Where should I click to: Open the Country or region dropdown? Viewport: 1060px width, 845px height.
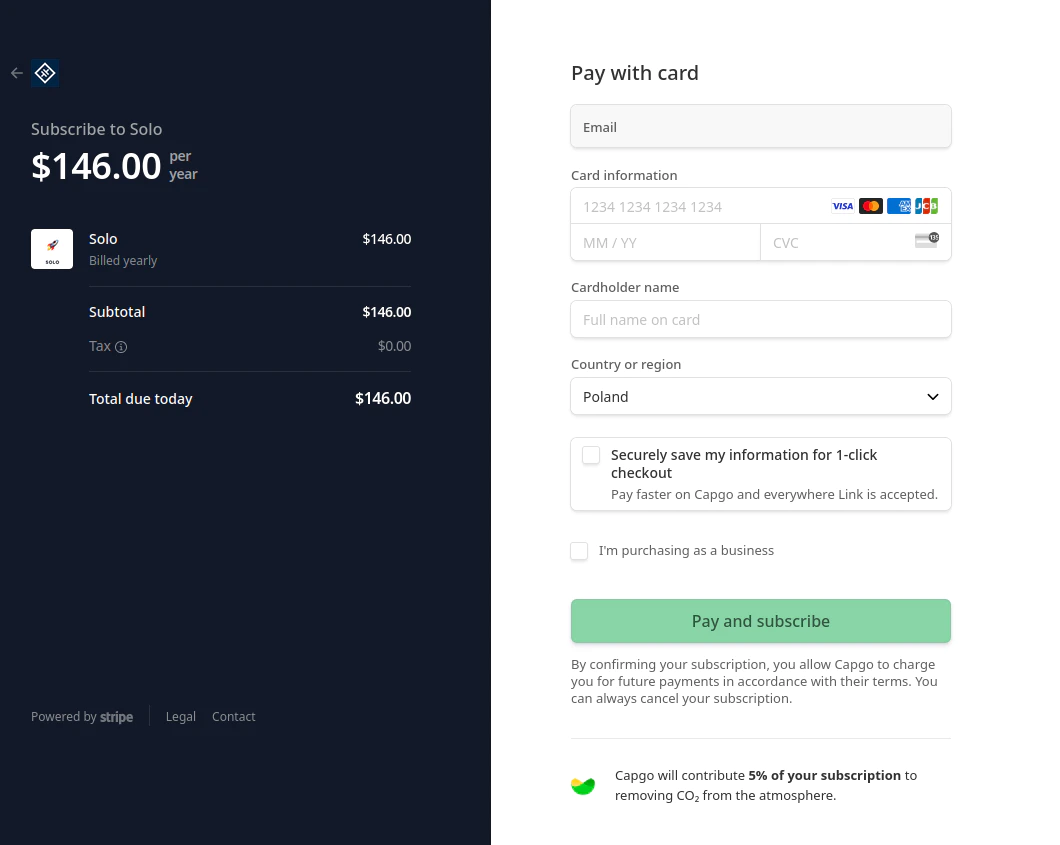[x=760, y=397]
